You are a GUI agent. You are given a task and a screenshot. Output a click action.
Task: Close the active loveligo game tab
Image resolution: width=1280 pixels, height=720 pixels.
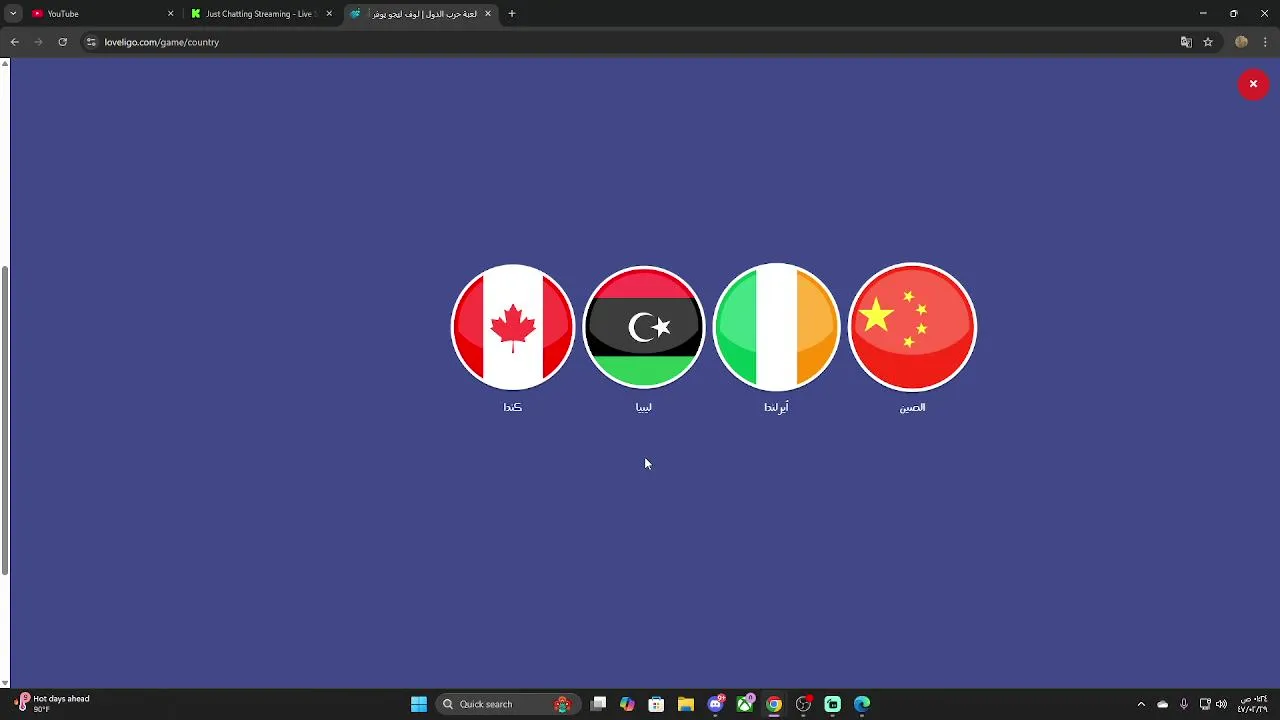pos(488,14)
